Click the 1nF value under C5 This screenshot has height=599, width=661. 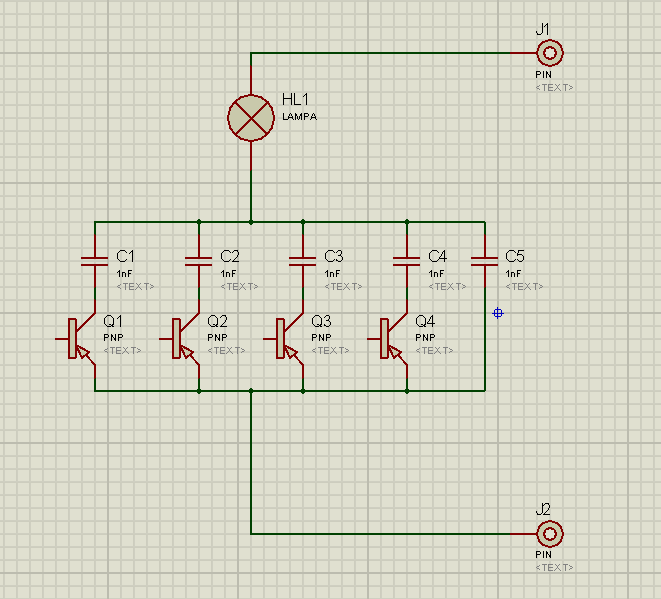point(513,273)
